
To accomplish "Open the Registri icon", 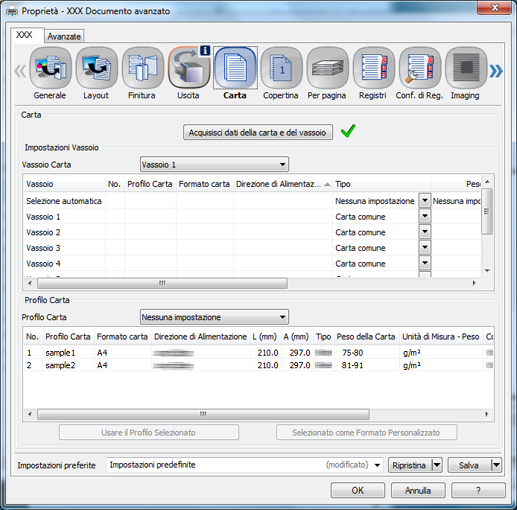I will coord(374,68).
